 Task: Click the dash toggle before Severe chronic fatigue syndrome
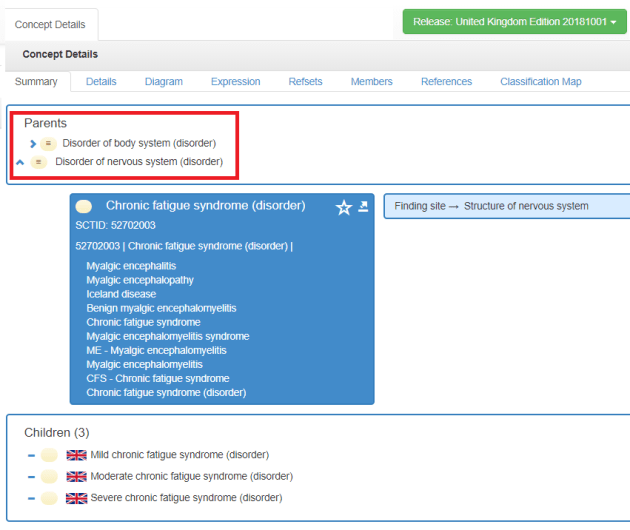[x=32, y=498]
